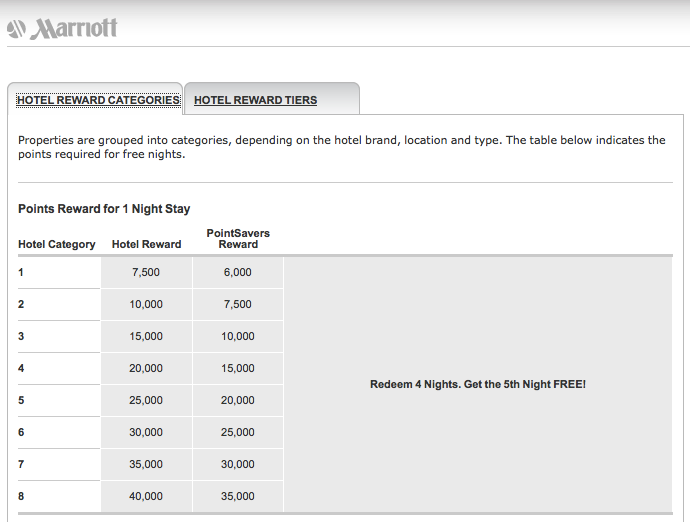Select the PointSavers Reward cell for category 3

[238, 336]
